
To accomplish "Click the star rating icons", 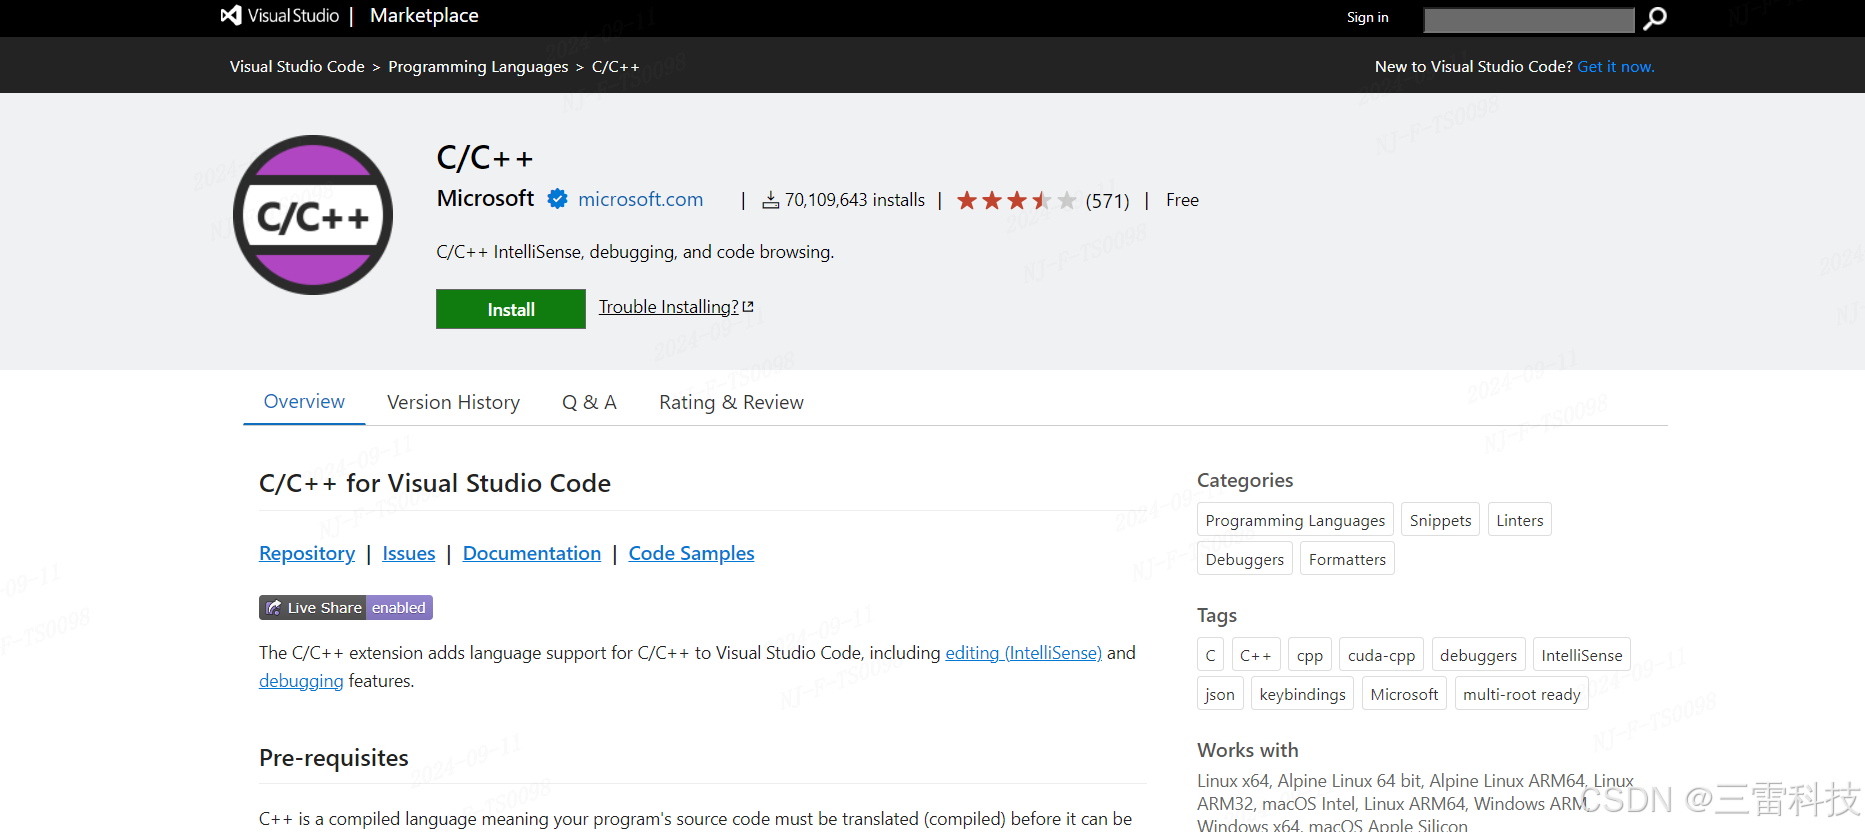I will tap(1016, 200).
